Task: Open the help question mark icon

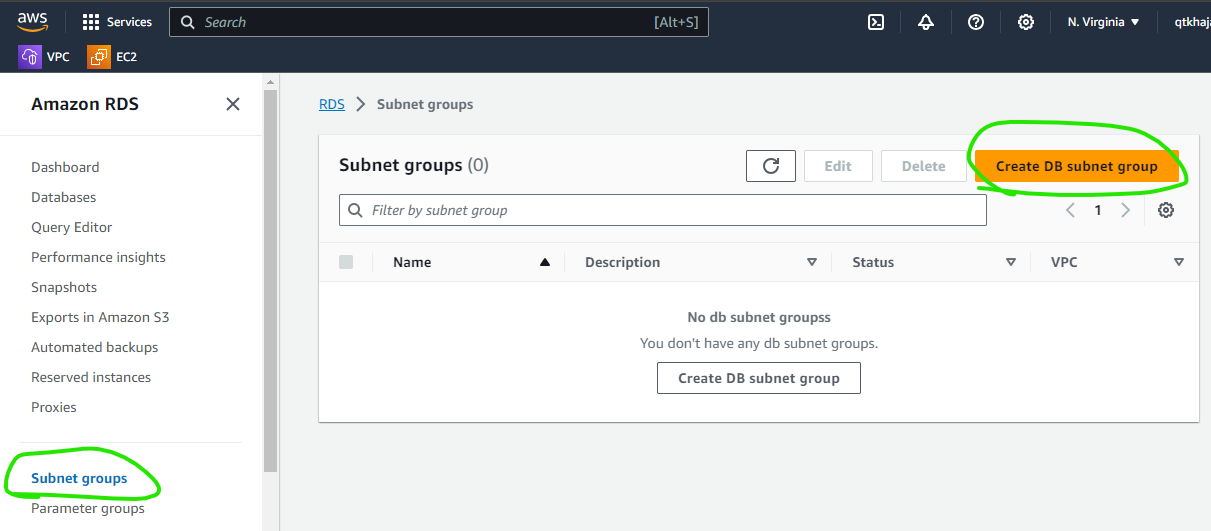Action: coord(976,22)
